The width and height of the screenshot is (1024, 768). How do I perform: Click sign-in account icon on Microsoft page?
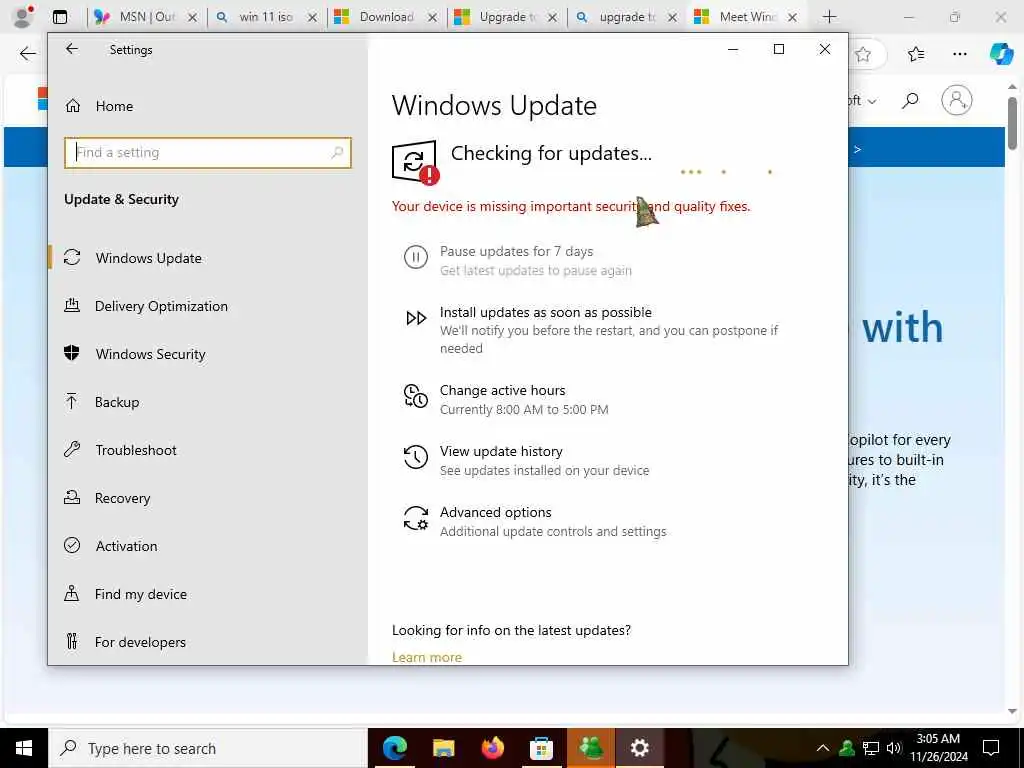(957, 101)
